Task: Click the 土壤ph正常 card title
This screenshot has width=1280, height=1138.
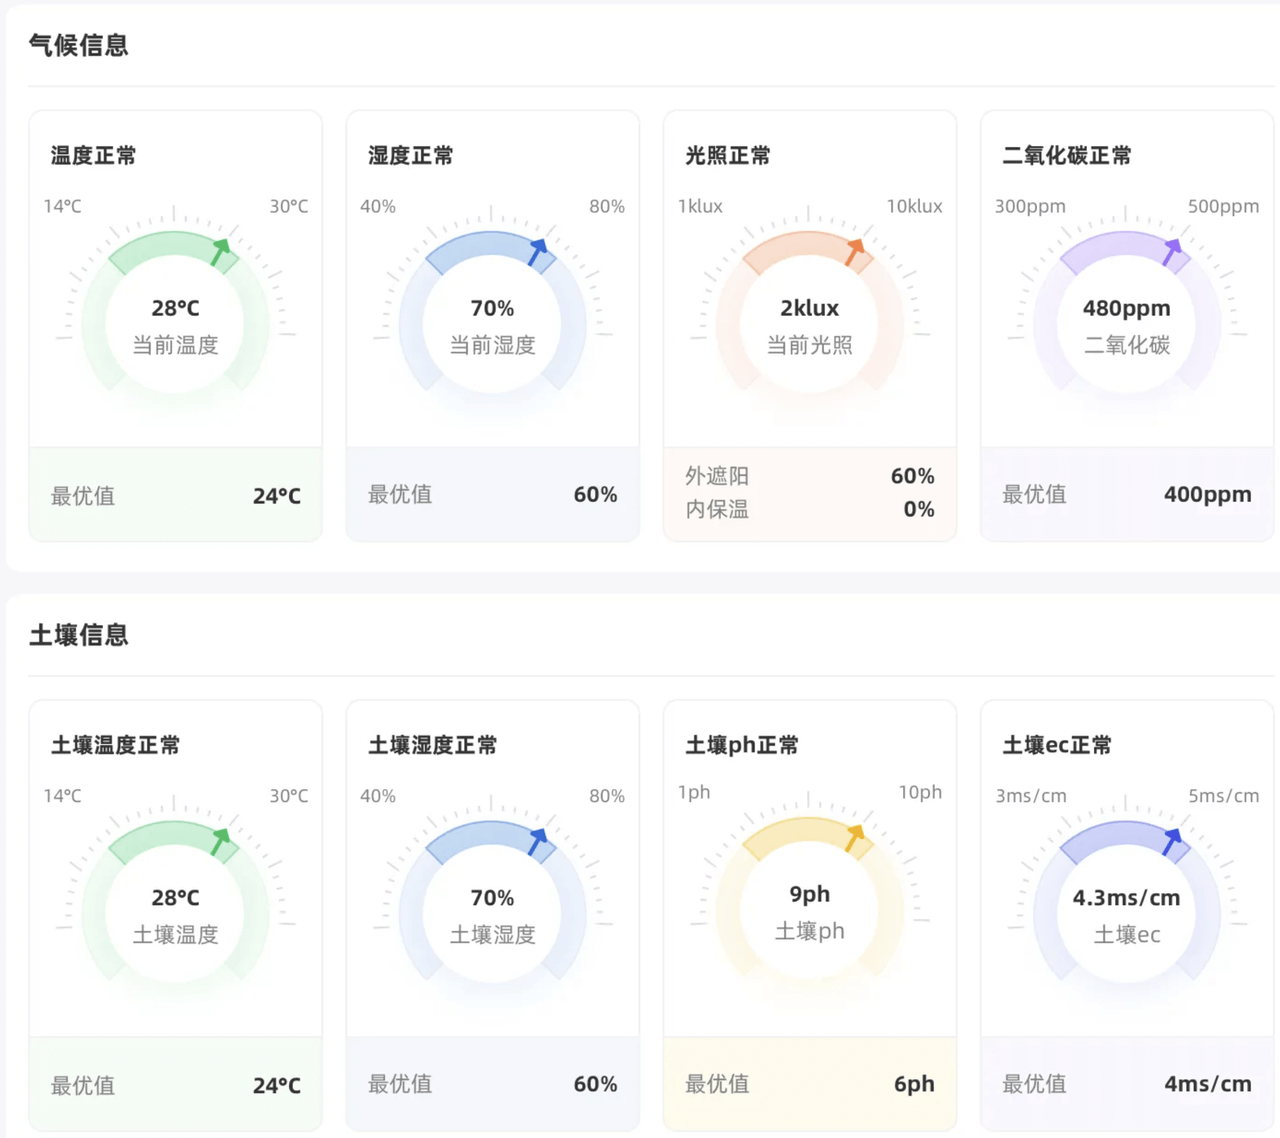Action: pyautogui.click(x=741, y=745)
